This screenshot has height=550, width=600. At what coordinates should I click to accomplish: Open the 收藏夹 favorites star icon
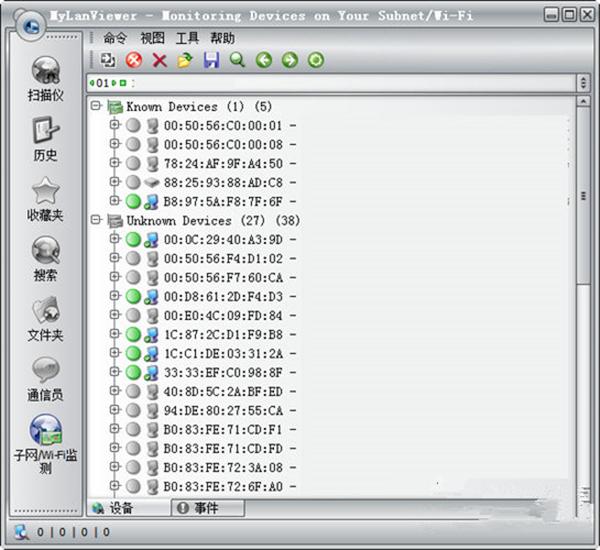(46, 190)
